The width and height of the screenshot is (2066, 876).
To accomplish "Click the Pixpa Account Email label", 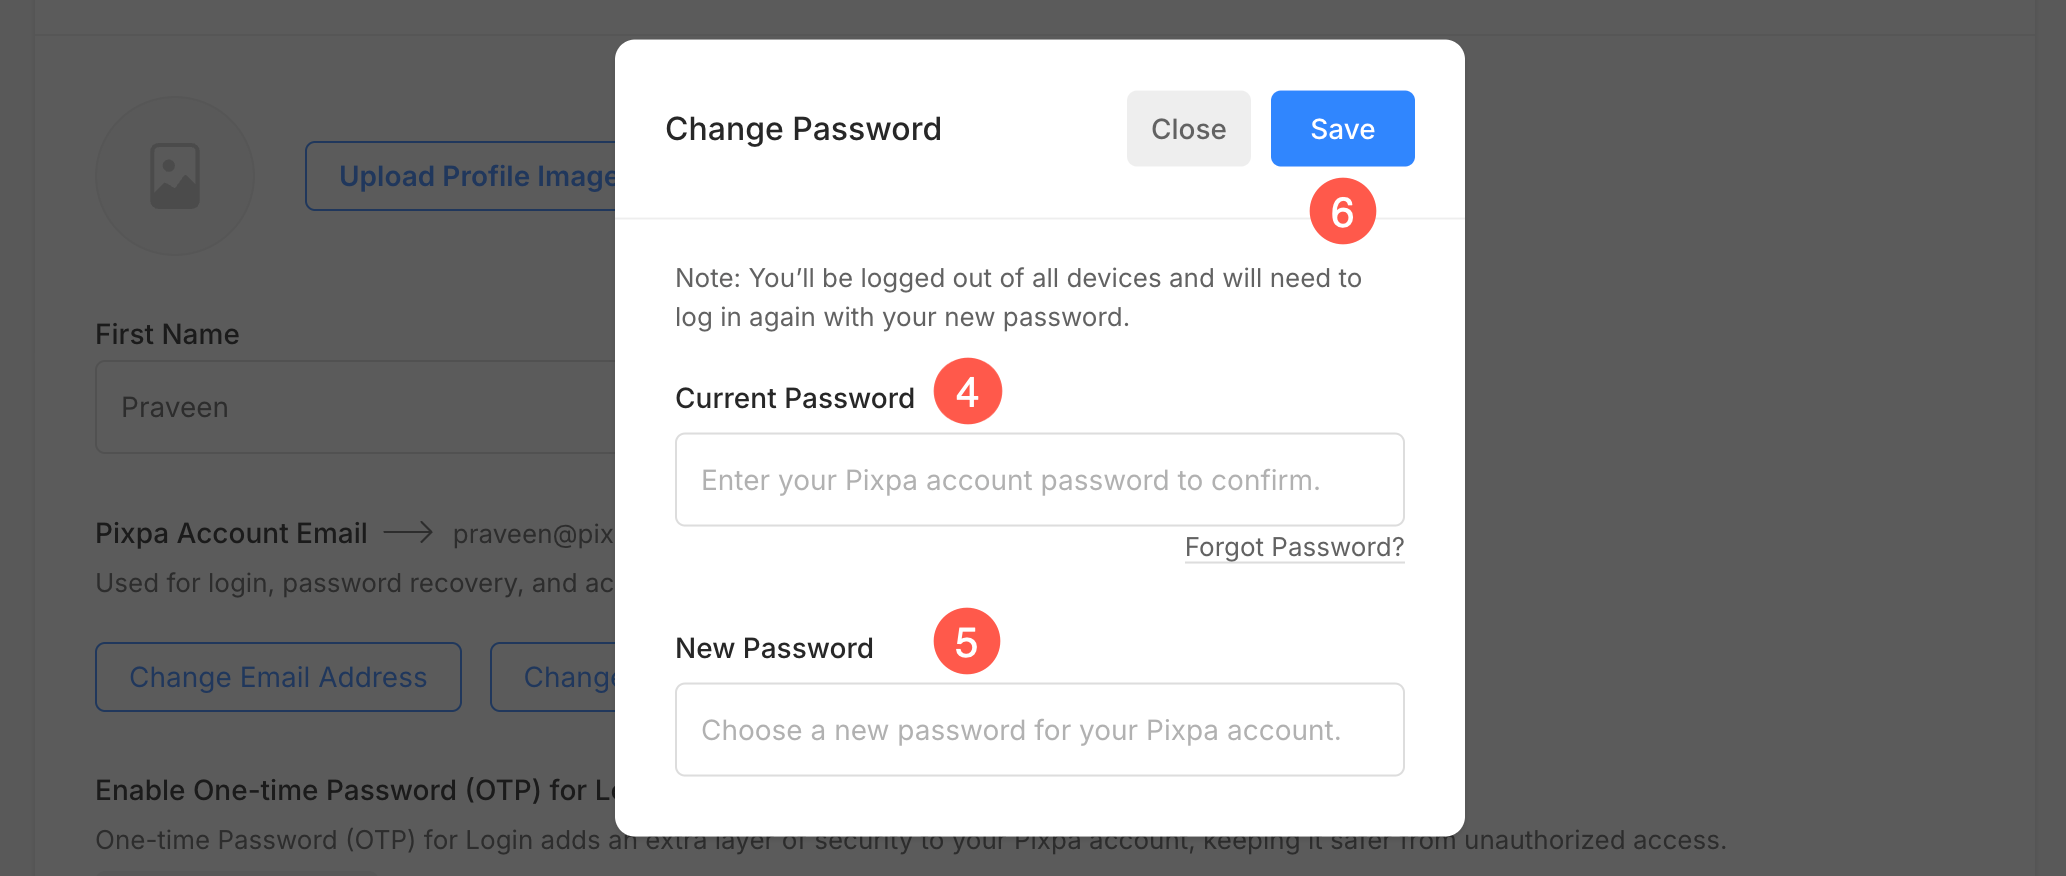I will [231, 533].
